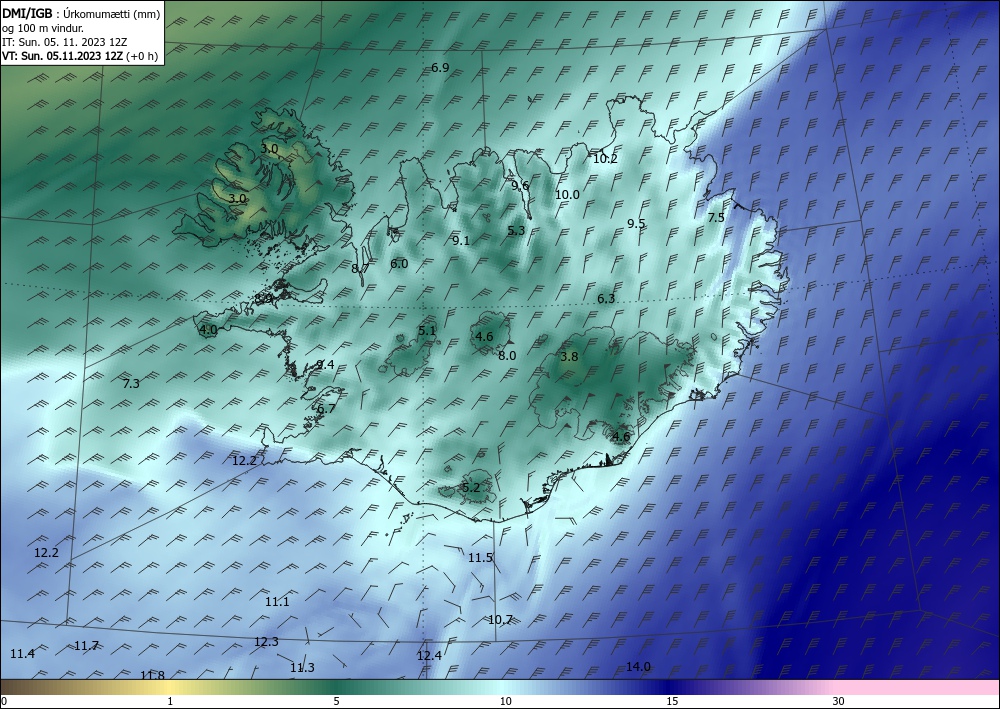Select the 7.3 map value

click(131, 383)
